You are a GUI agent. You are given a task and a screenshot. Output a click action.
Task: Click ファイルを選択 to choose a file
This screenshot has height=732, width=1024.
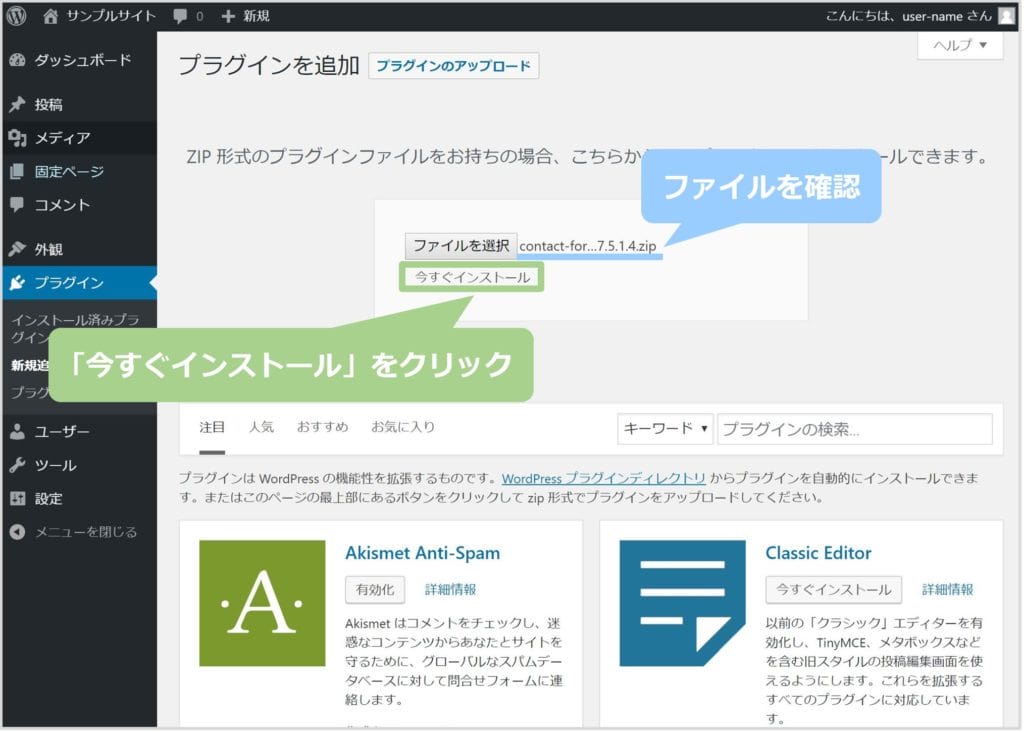point(461,246)
